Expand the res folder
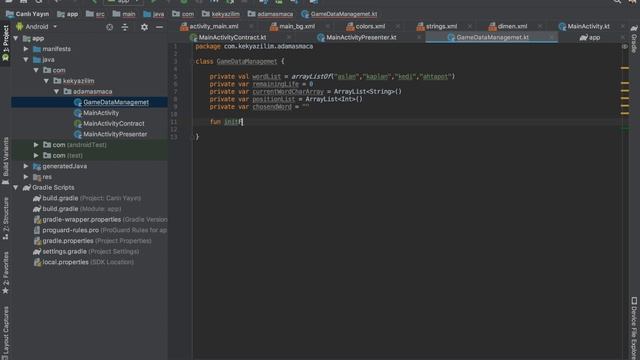 coord(26,177)
